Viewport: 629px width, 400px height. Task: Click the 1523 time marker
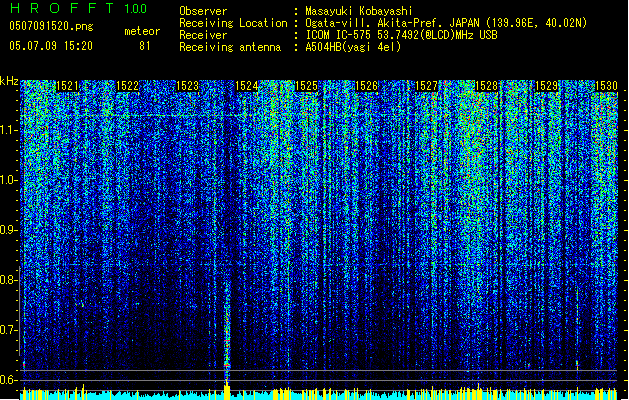click(187, 86)
